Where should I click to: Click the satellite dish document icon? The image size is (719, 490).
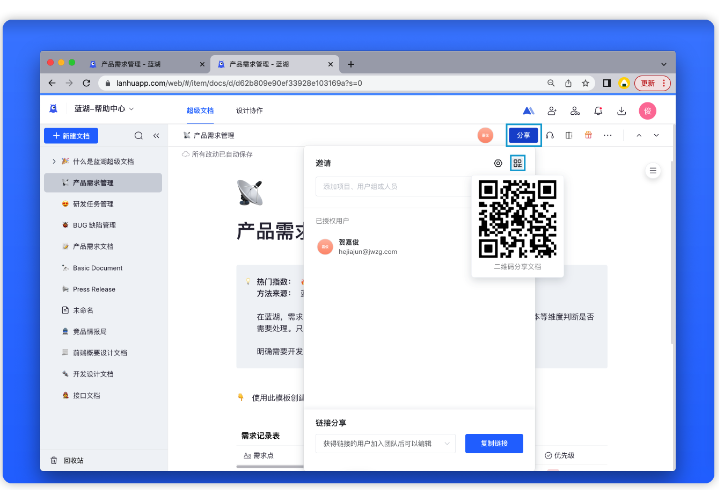250,192
